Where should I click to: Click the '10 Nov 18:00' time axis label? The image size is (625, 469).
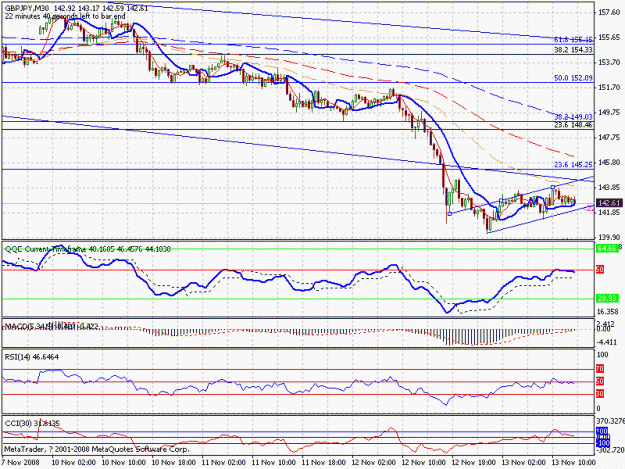click(173, 463)
